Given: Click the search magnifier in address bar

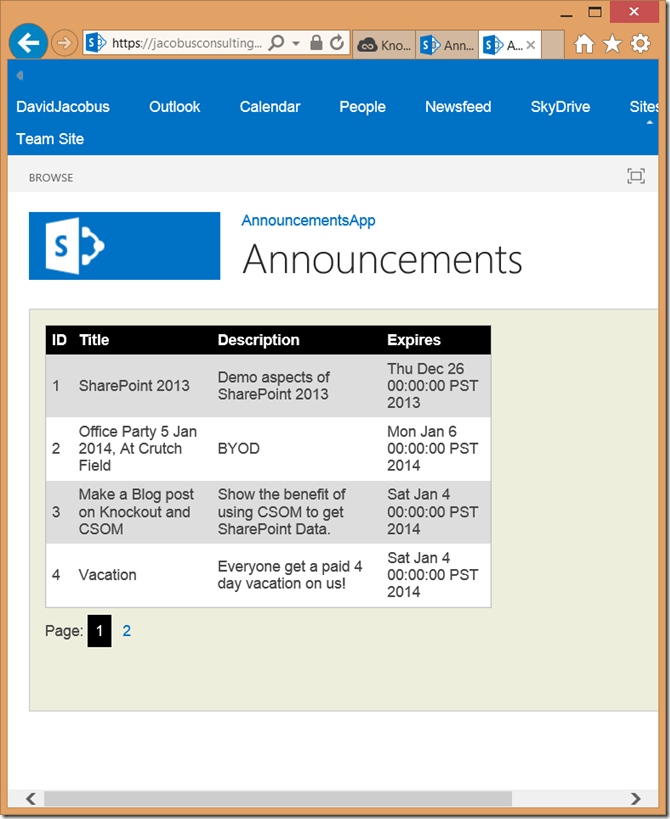Looking at the screenshot, I should (x=276, y=43).
